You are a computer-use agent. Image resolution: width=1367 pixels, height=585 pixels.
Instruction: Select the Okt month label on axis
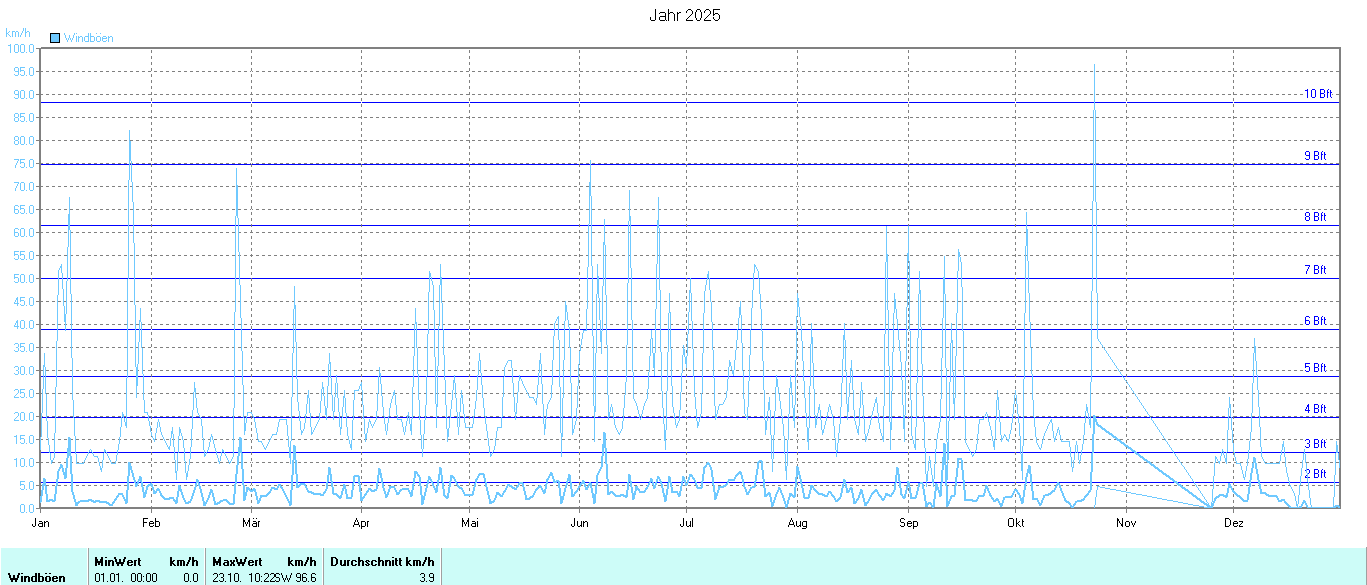(1016, 522)
